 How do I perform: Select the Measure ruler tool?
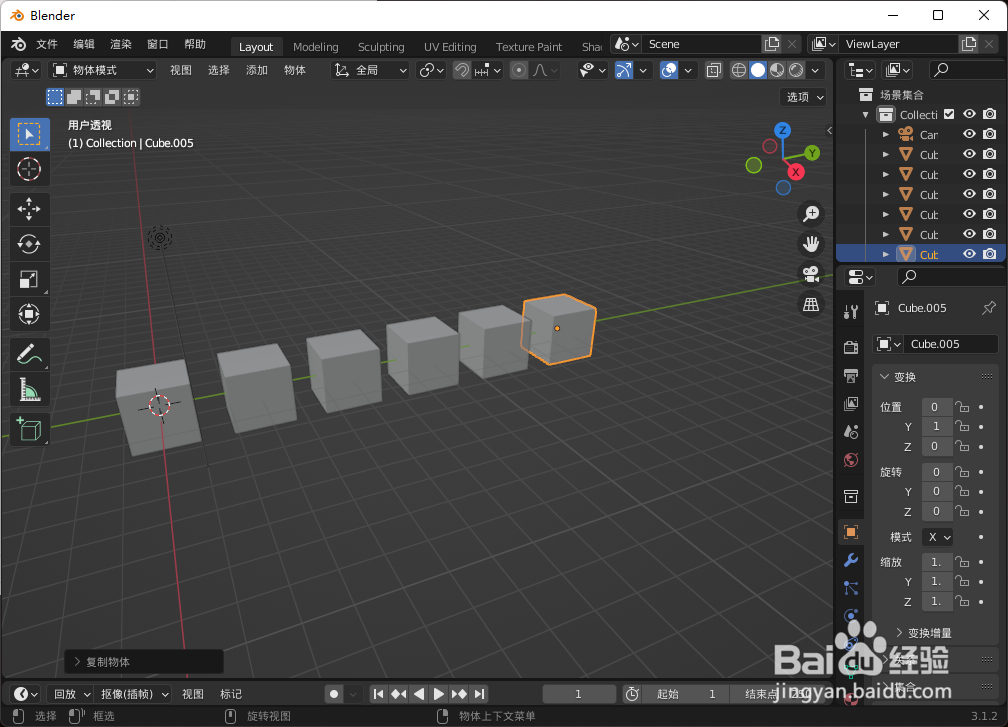tap(30, 390)
